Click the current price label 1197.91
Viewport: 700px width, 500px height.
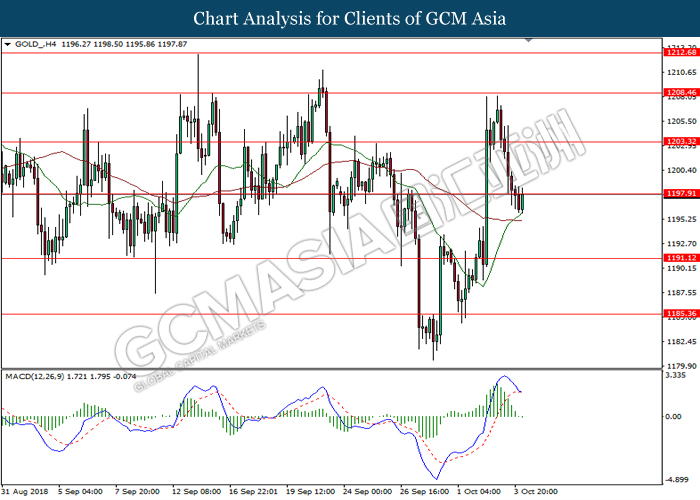681,193
